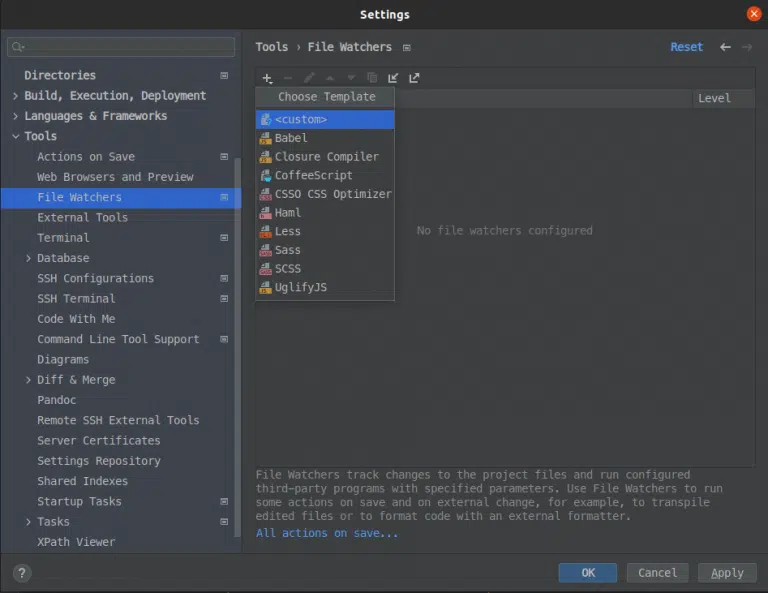Click project icon on File Watchers row

tap(224, 197)
